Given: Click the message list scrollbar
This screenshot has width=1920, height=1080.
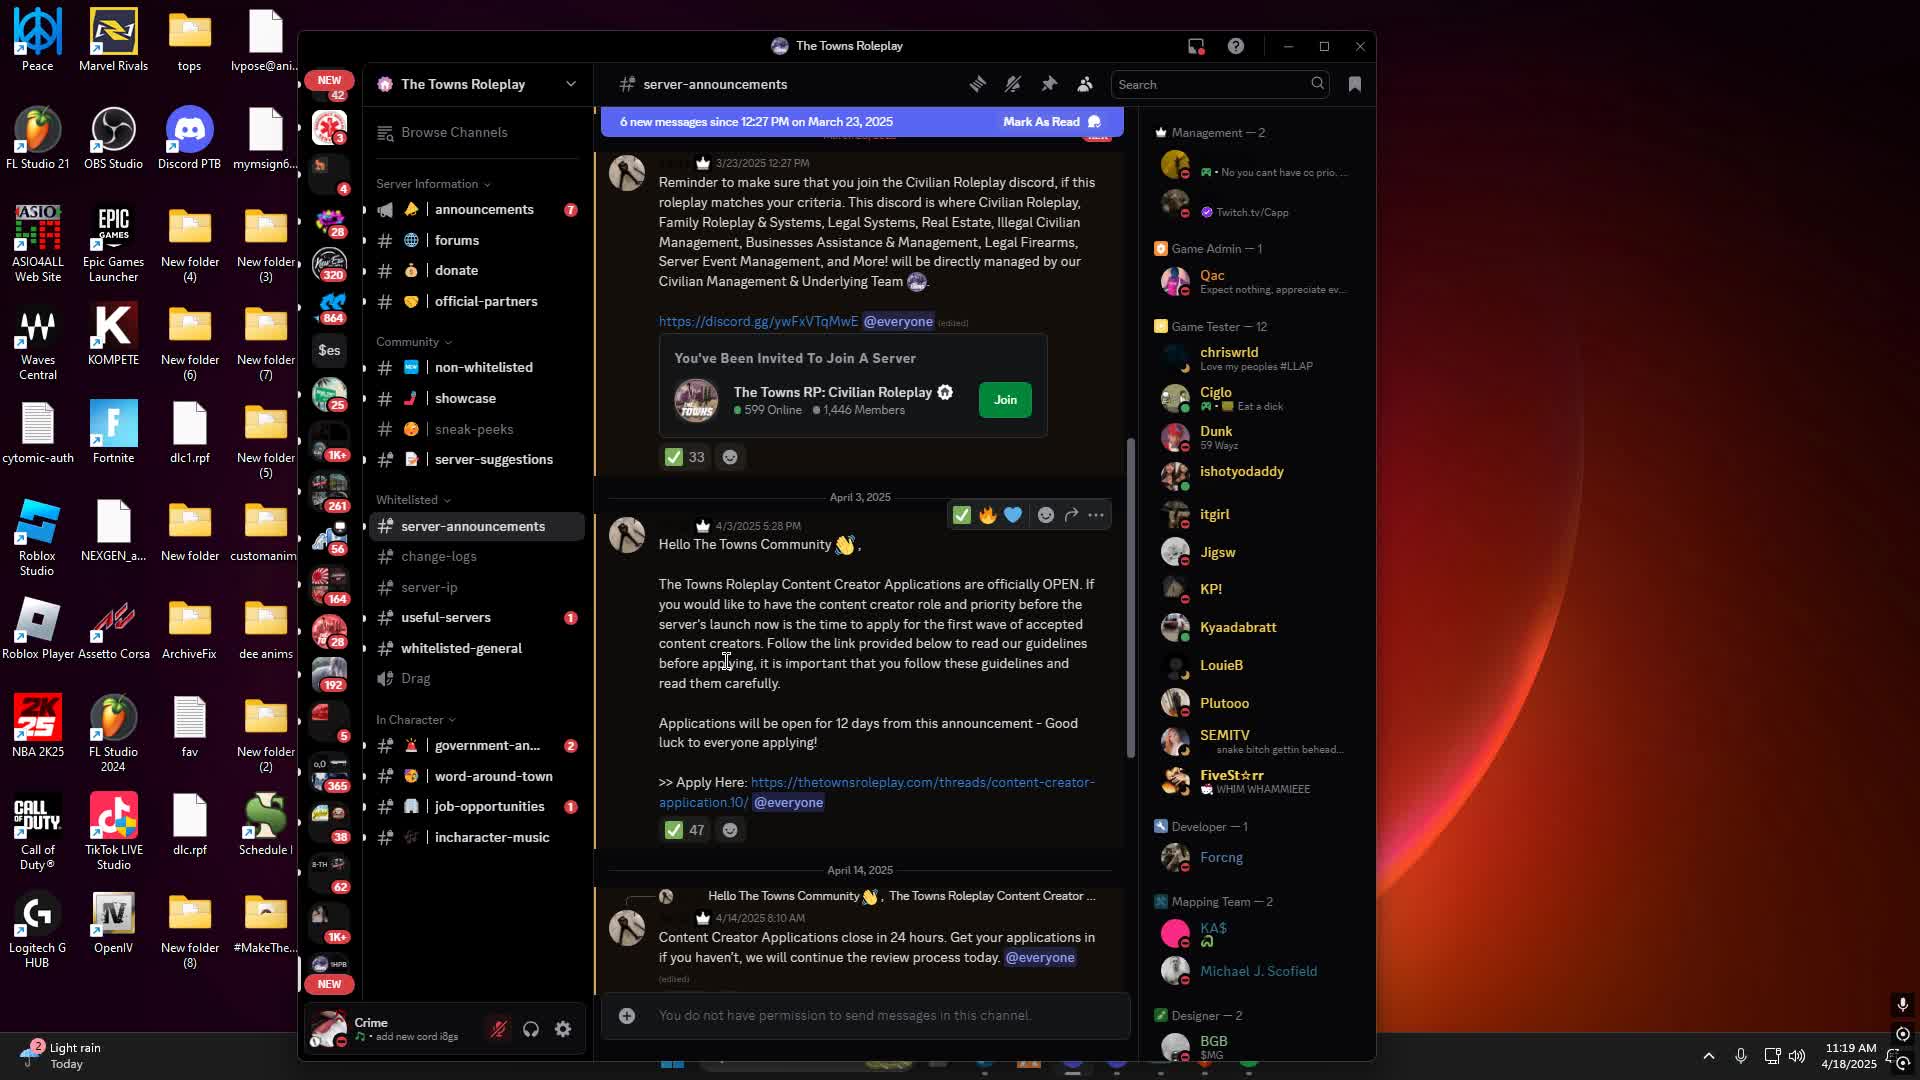Looking at the screenshot, I should (x=1131, y=597).
